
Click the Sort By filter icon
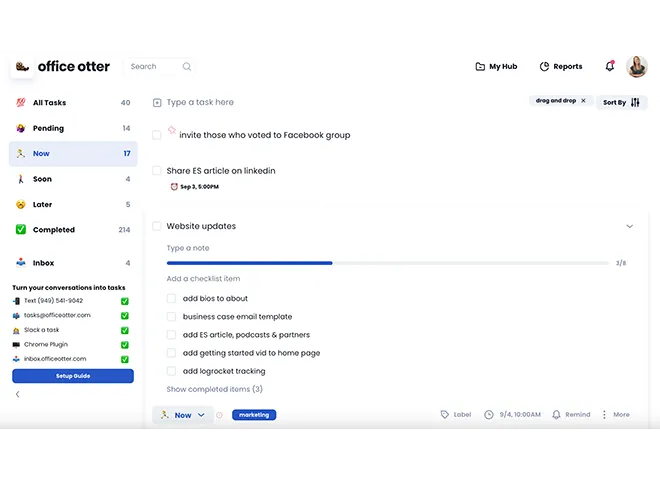click(635, 102)
